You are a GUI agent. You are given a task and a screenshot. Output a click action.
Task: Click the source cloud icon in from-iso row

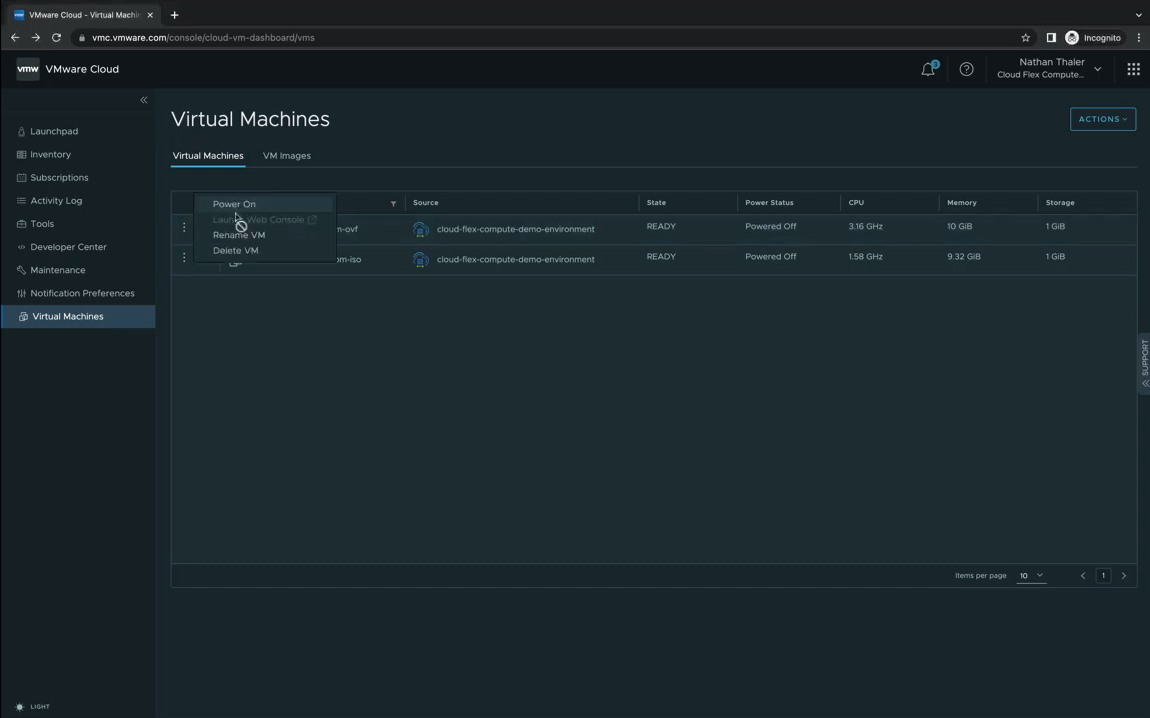tap(421, 260)
